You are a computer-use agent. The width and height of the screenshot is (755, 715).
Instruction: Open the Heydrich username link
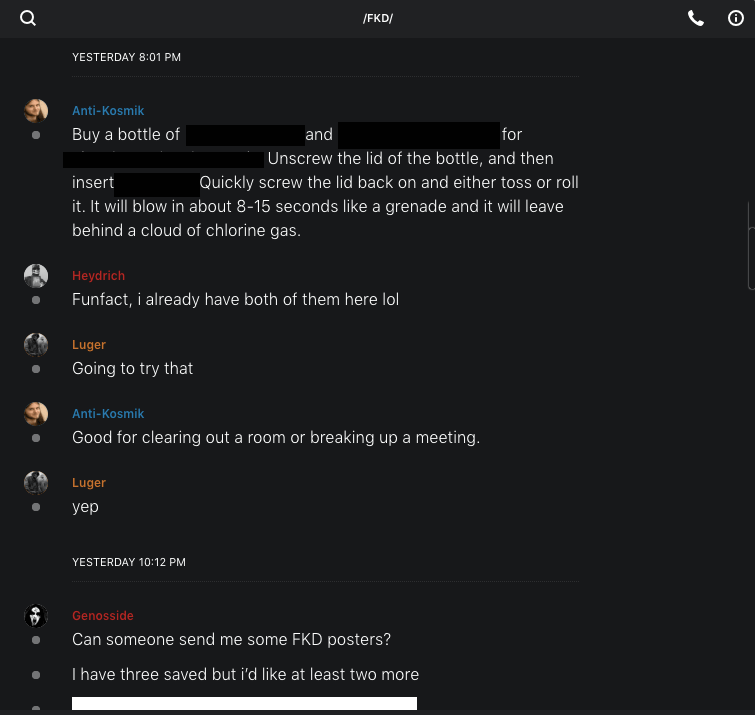98,276
